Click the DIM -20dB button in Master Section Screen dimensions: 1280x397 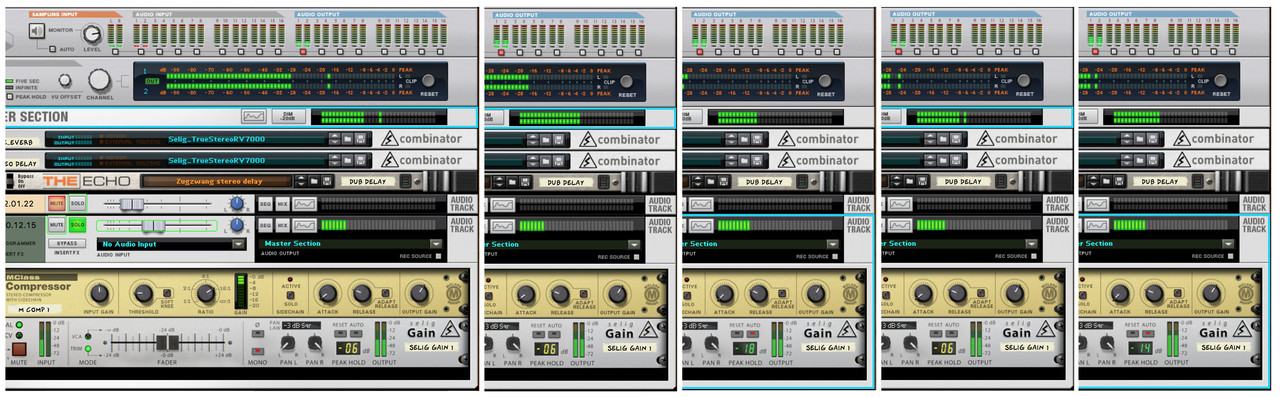(x=288, y=116)
